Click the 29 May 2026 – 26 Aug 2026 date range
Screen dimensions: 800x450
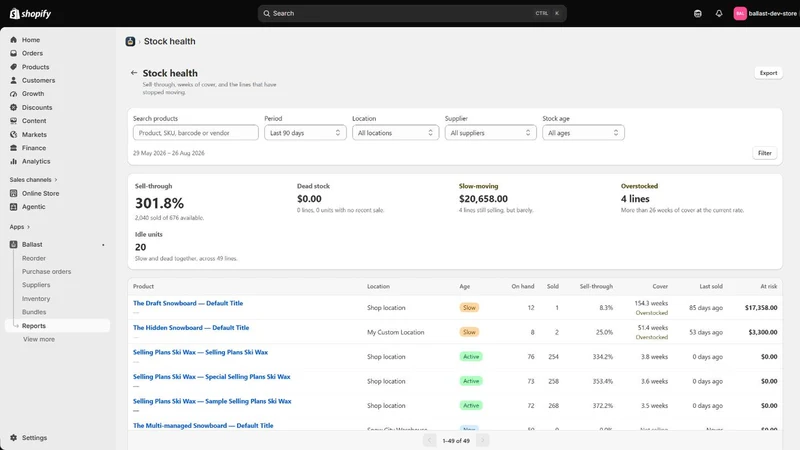click(168, 153)
